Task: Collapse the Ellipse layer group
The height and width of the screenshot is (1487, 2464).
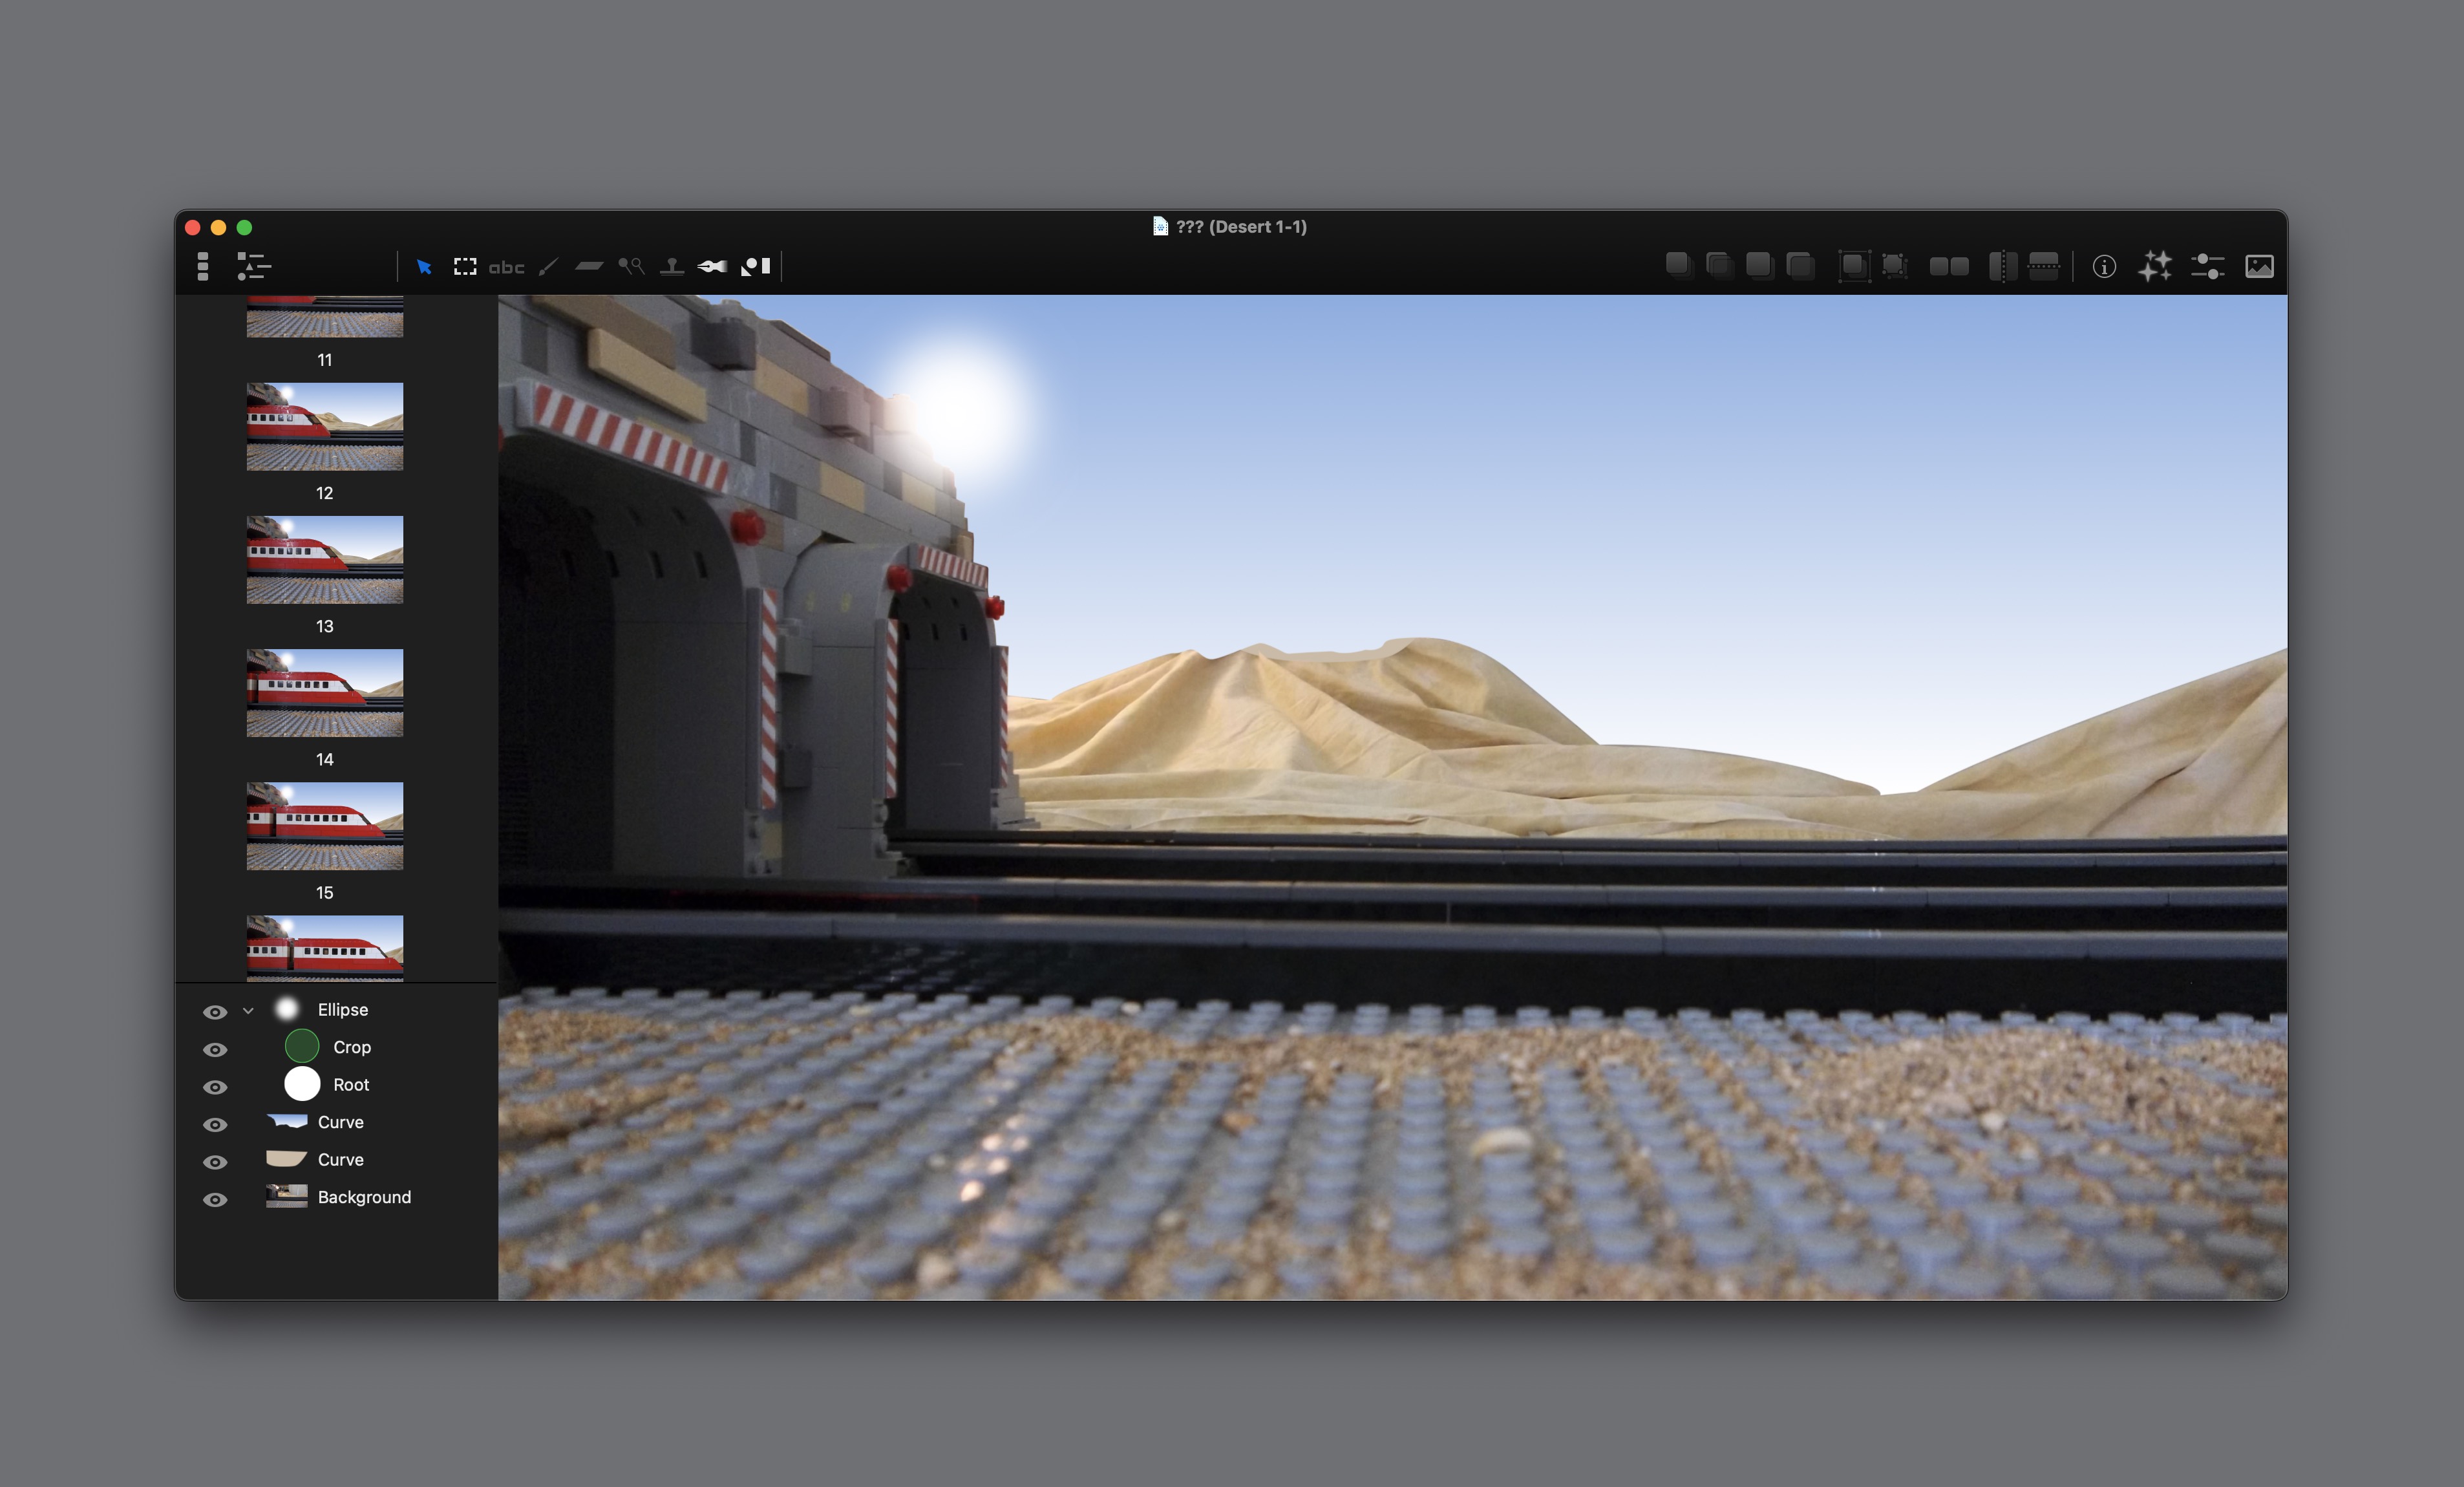Action: coord(248,1011)
